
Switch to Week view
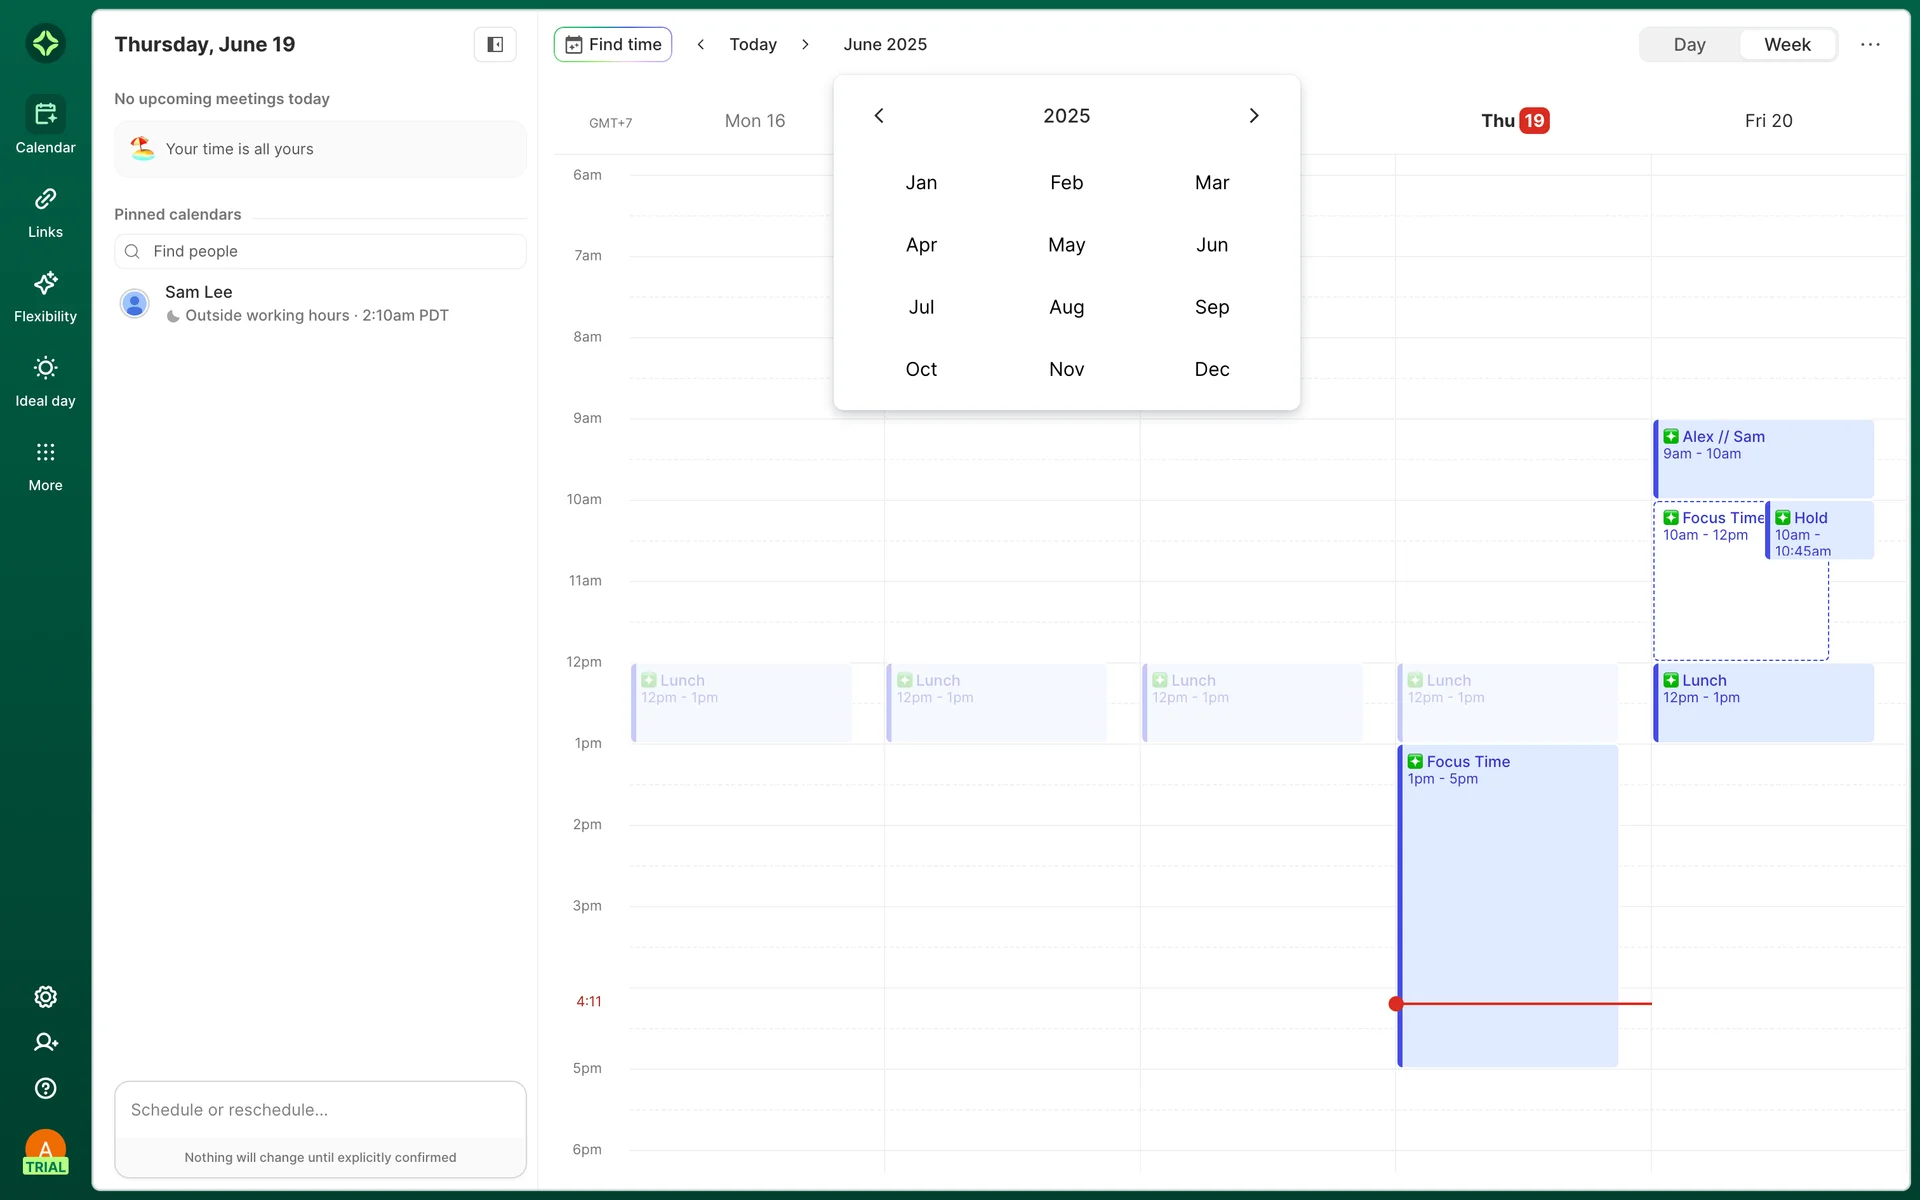coord(1786,44)
